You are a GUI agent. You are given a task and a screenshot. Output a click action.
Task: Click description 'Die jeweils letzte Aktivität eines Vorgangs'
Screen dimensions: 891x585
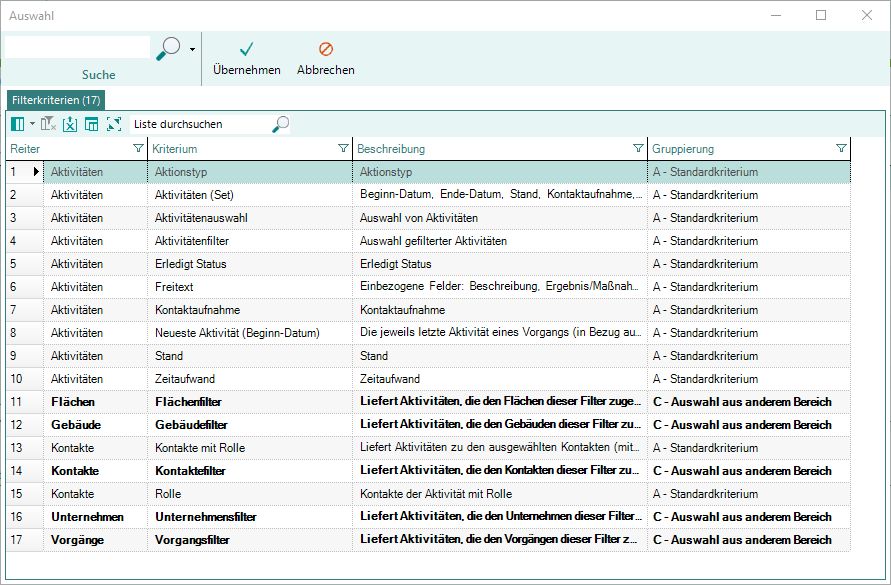coord(500,333)
